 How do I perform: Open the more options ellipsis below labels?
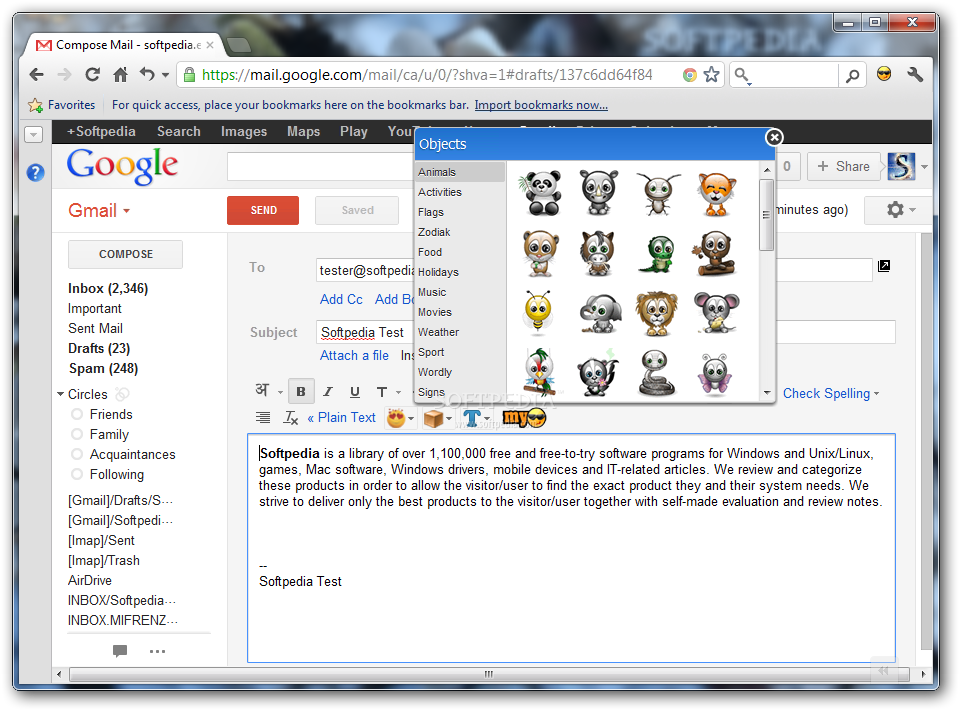157,651
